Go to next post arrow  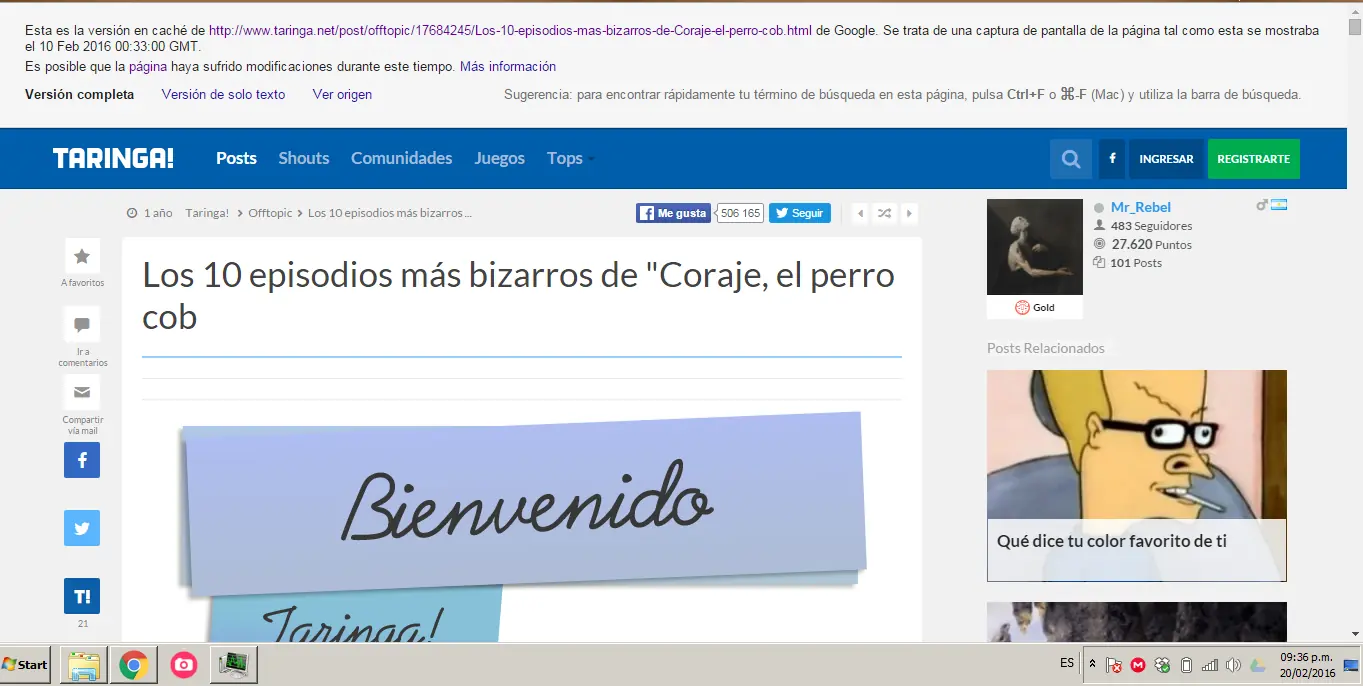click(909, 213)
